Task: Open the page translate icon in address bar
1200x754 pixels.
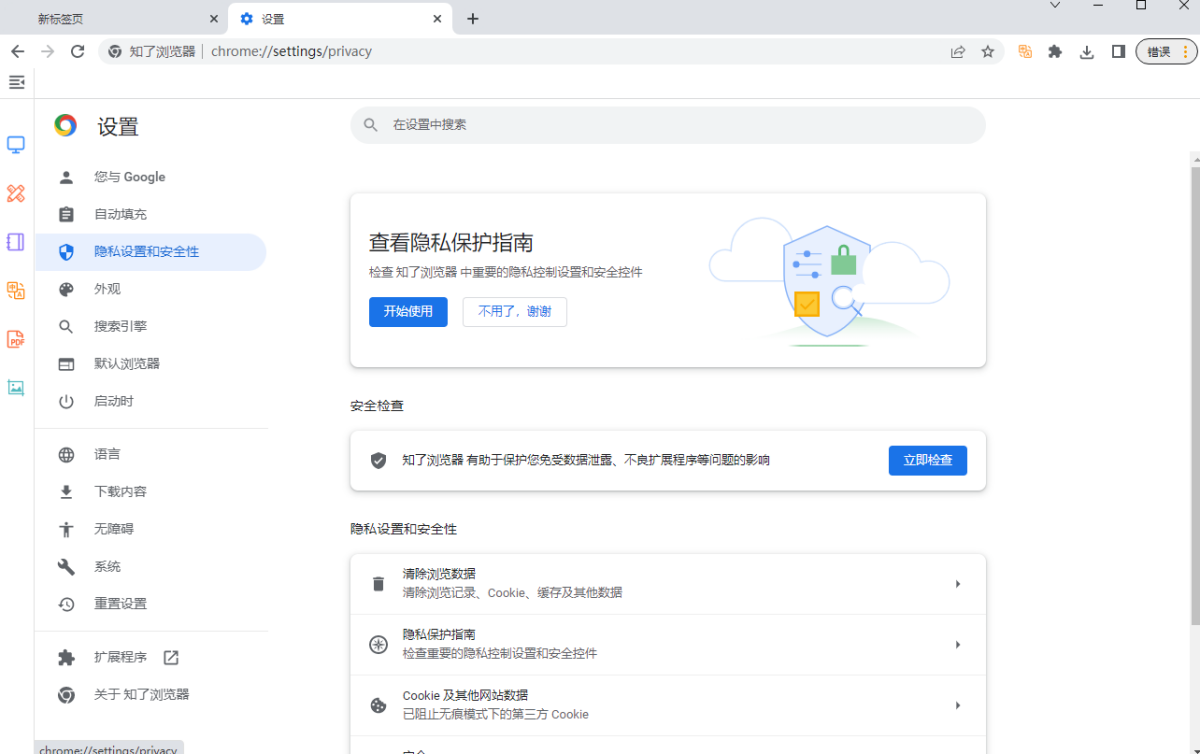Action: pyautogui.click(x=1024, y=51)
